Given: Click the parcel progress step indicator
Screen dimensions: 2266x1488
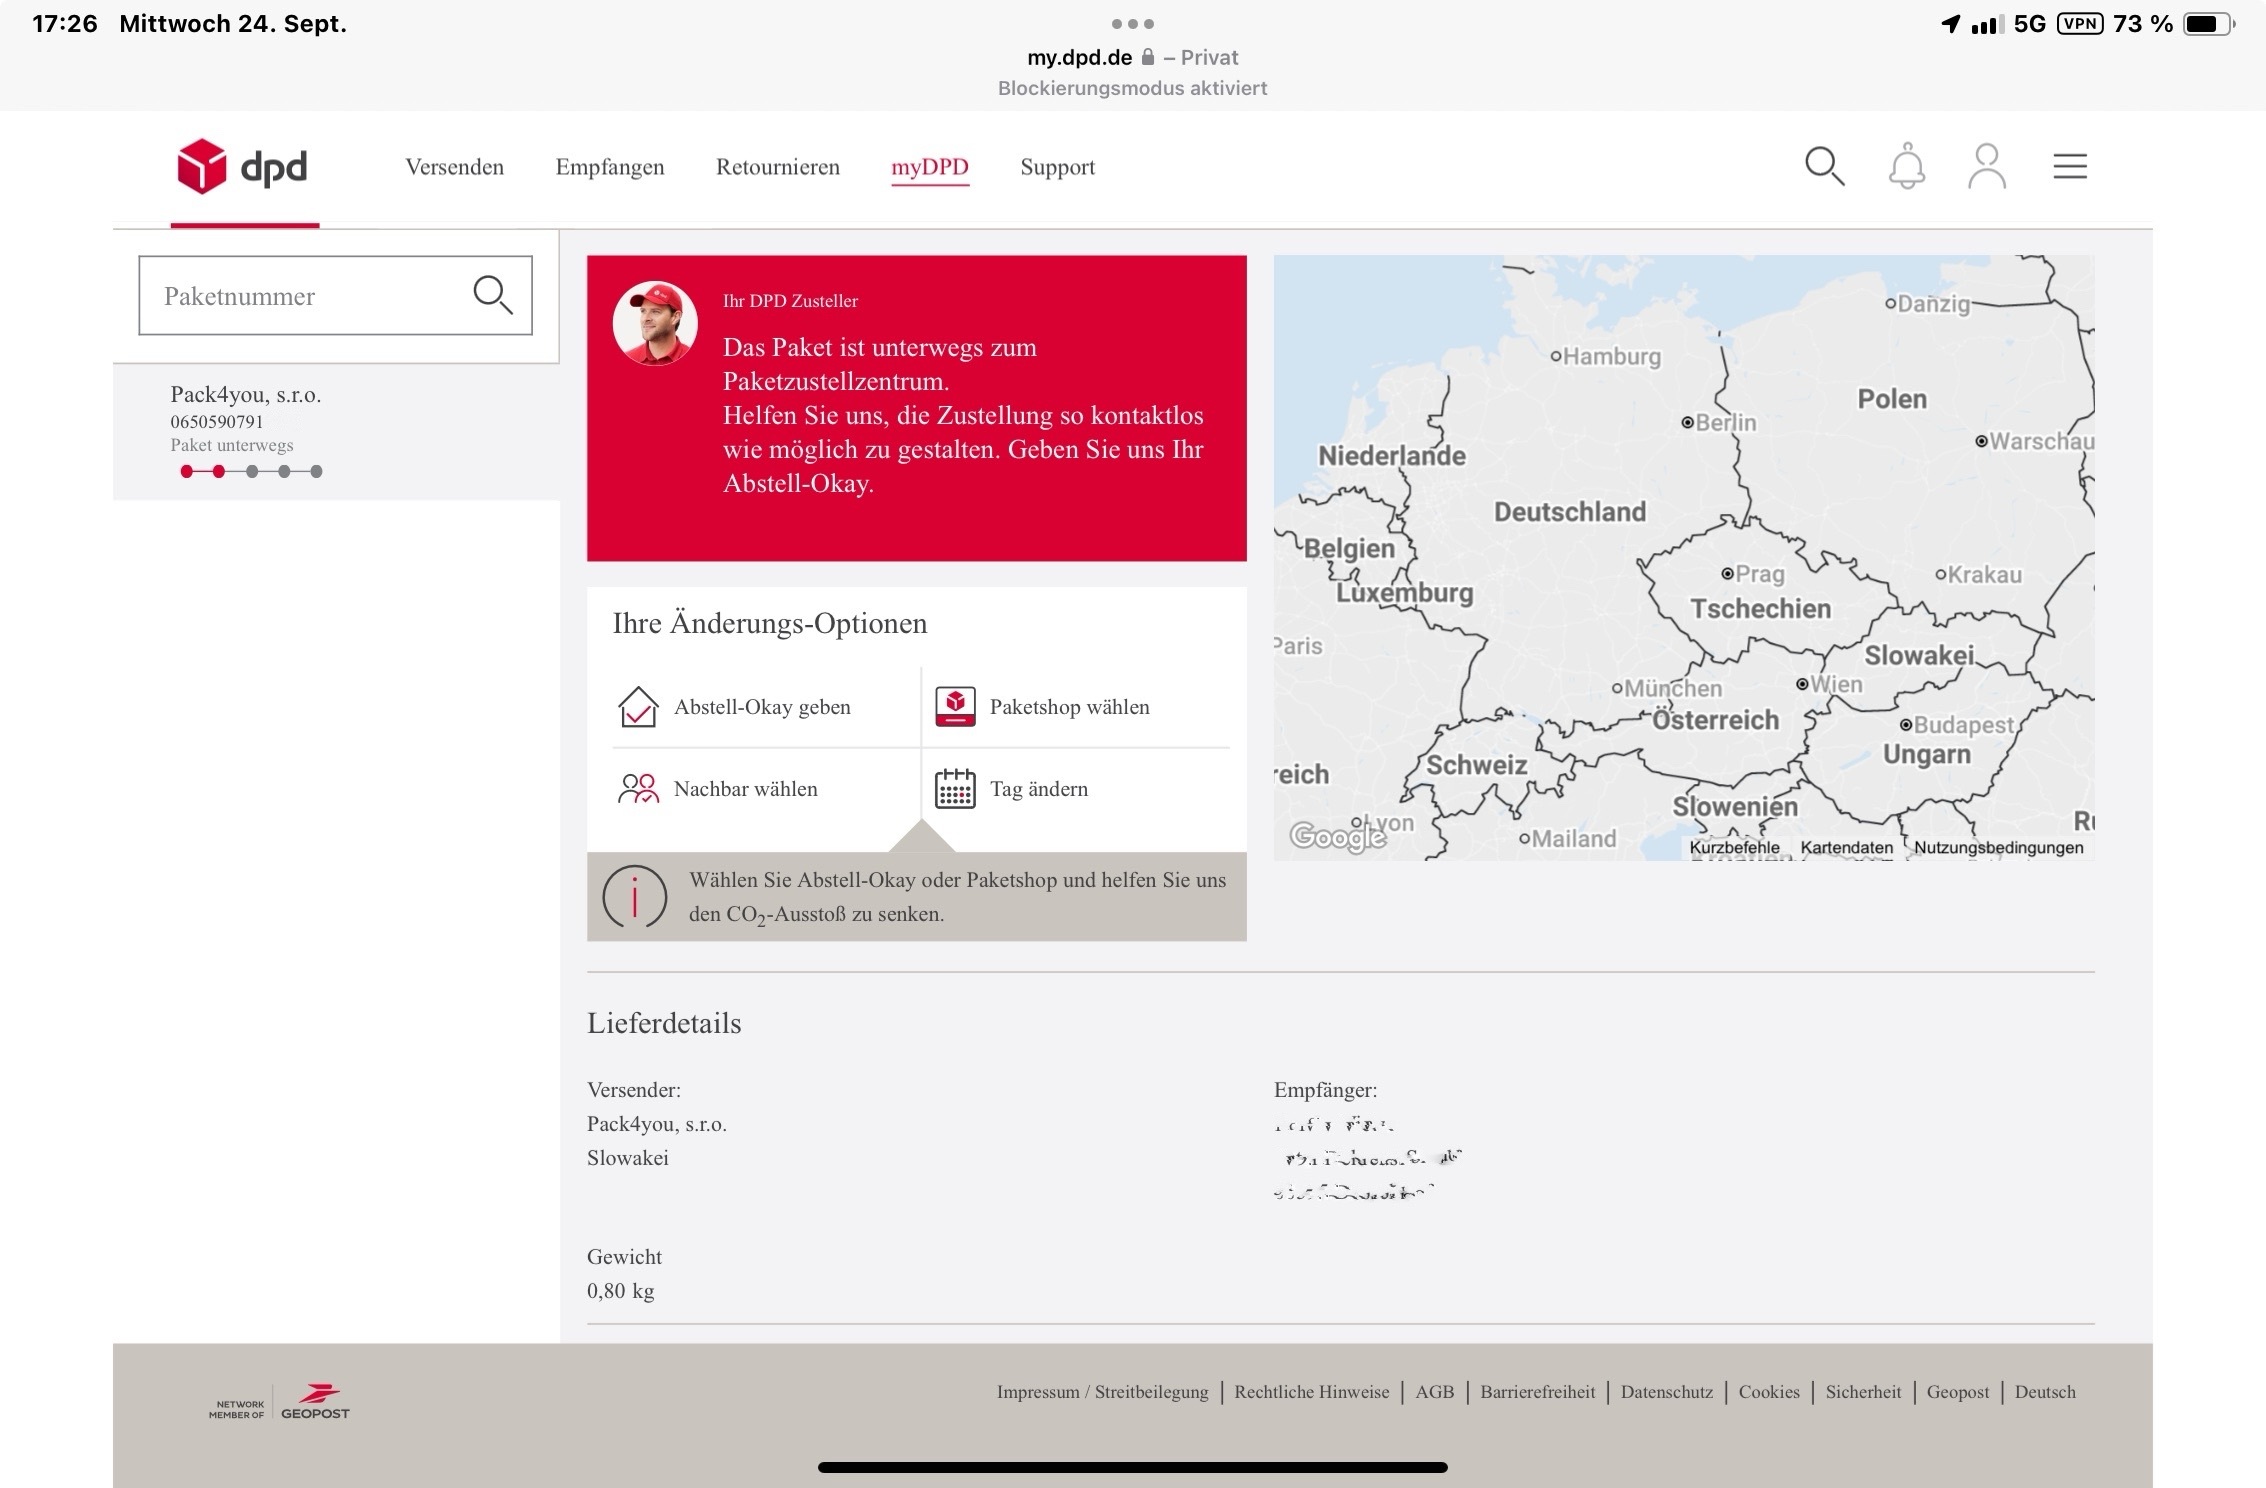Looking at the screenshot, I should 251,471.
